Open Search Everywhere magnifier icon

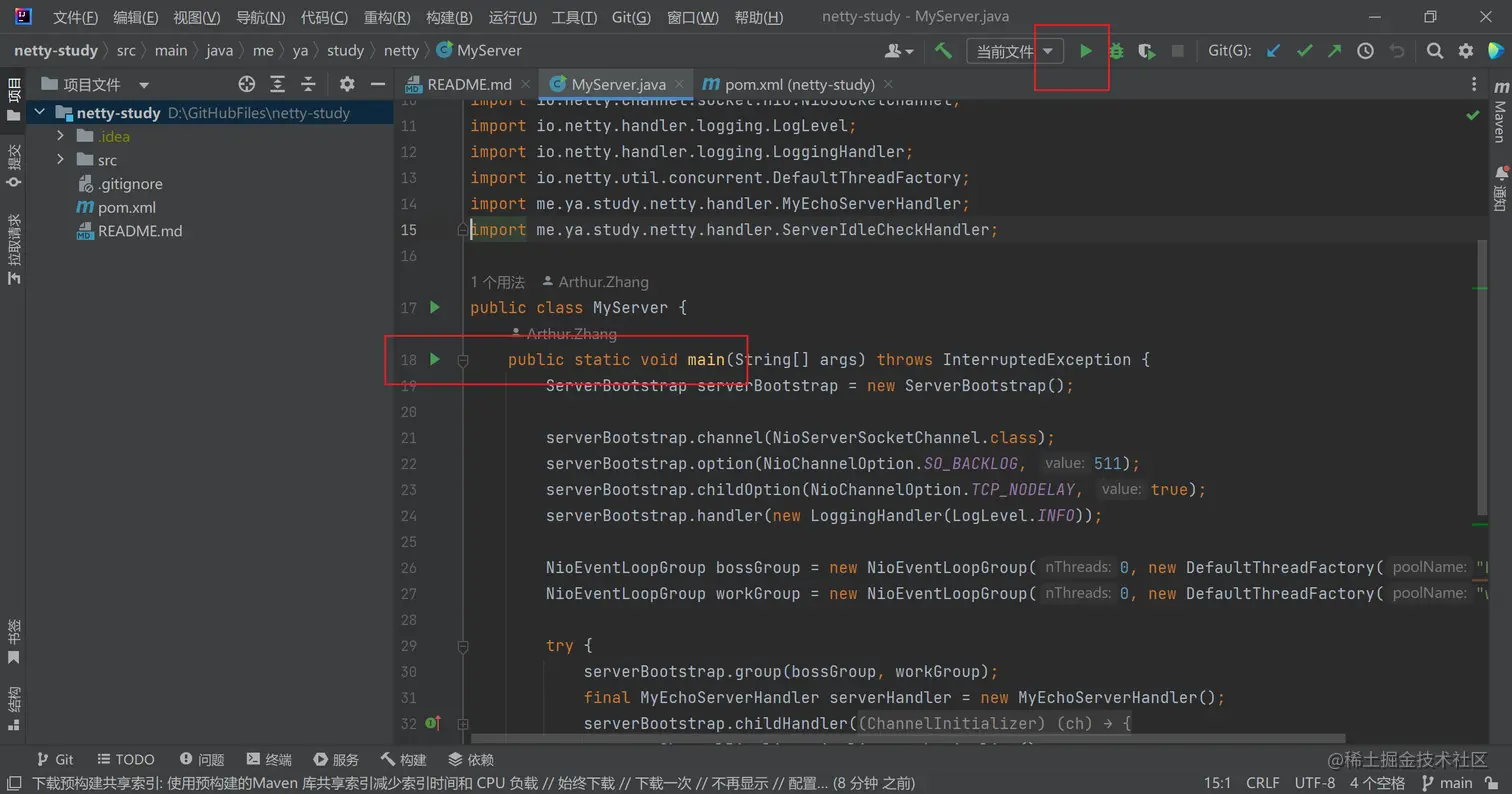pos(1435,51)
